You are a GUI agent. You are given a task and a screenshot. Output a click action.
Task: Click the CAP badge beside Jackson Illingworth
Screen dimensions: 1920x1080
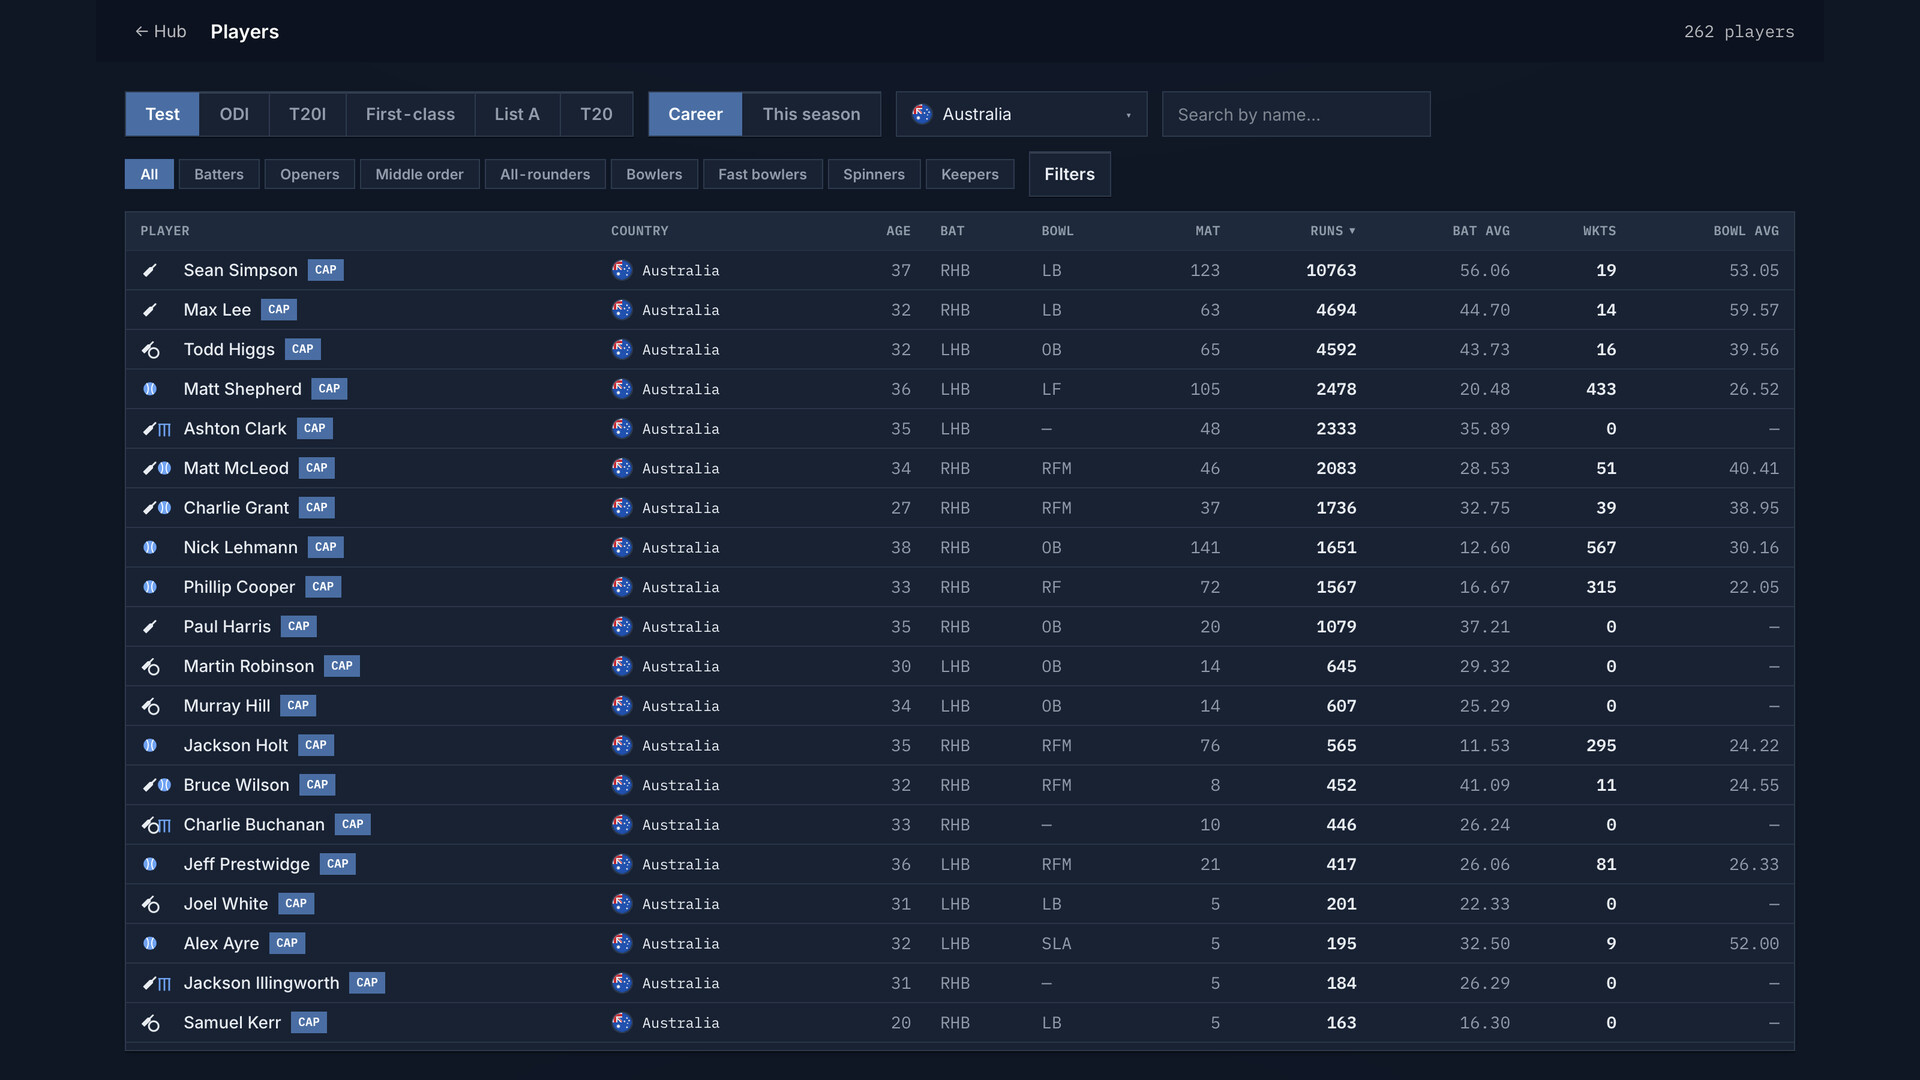pyautogui.click(x=367, y=983)
